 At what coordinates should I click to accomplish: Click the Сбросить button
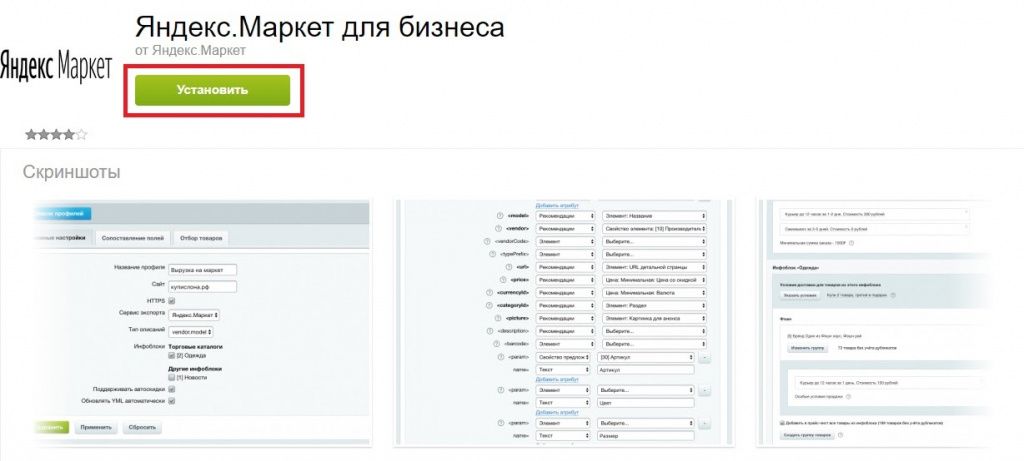pyautogui.click(x=142, y=428)
